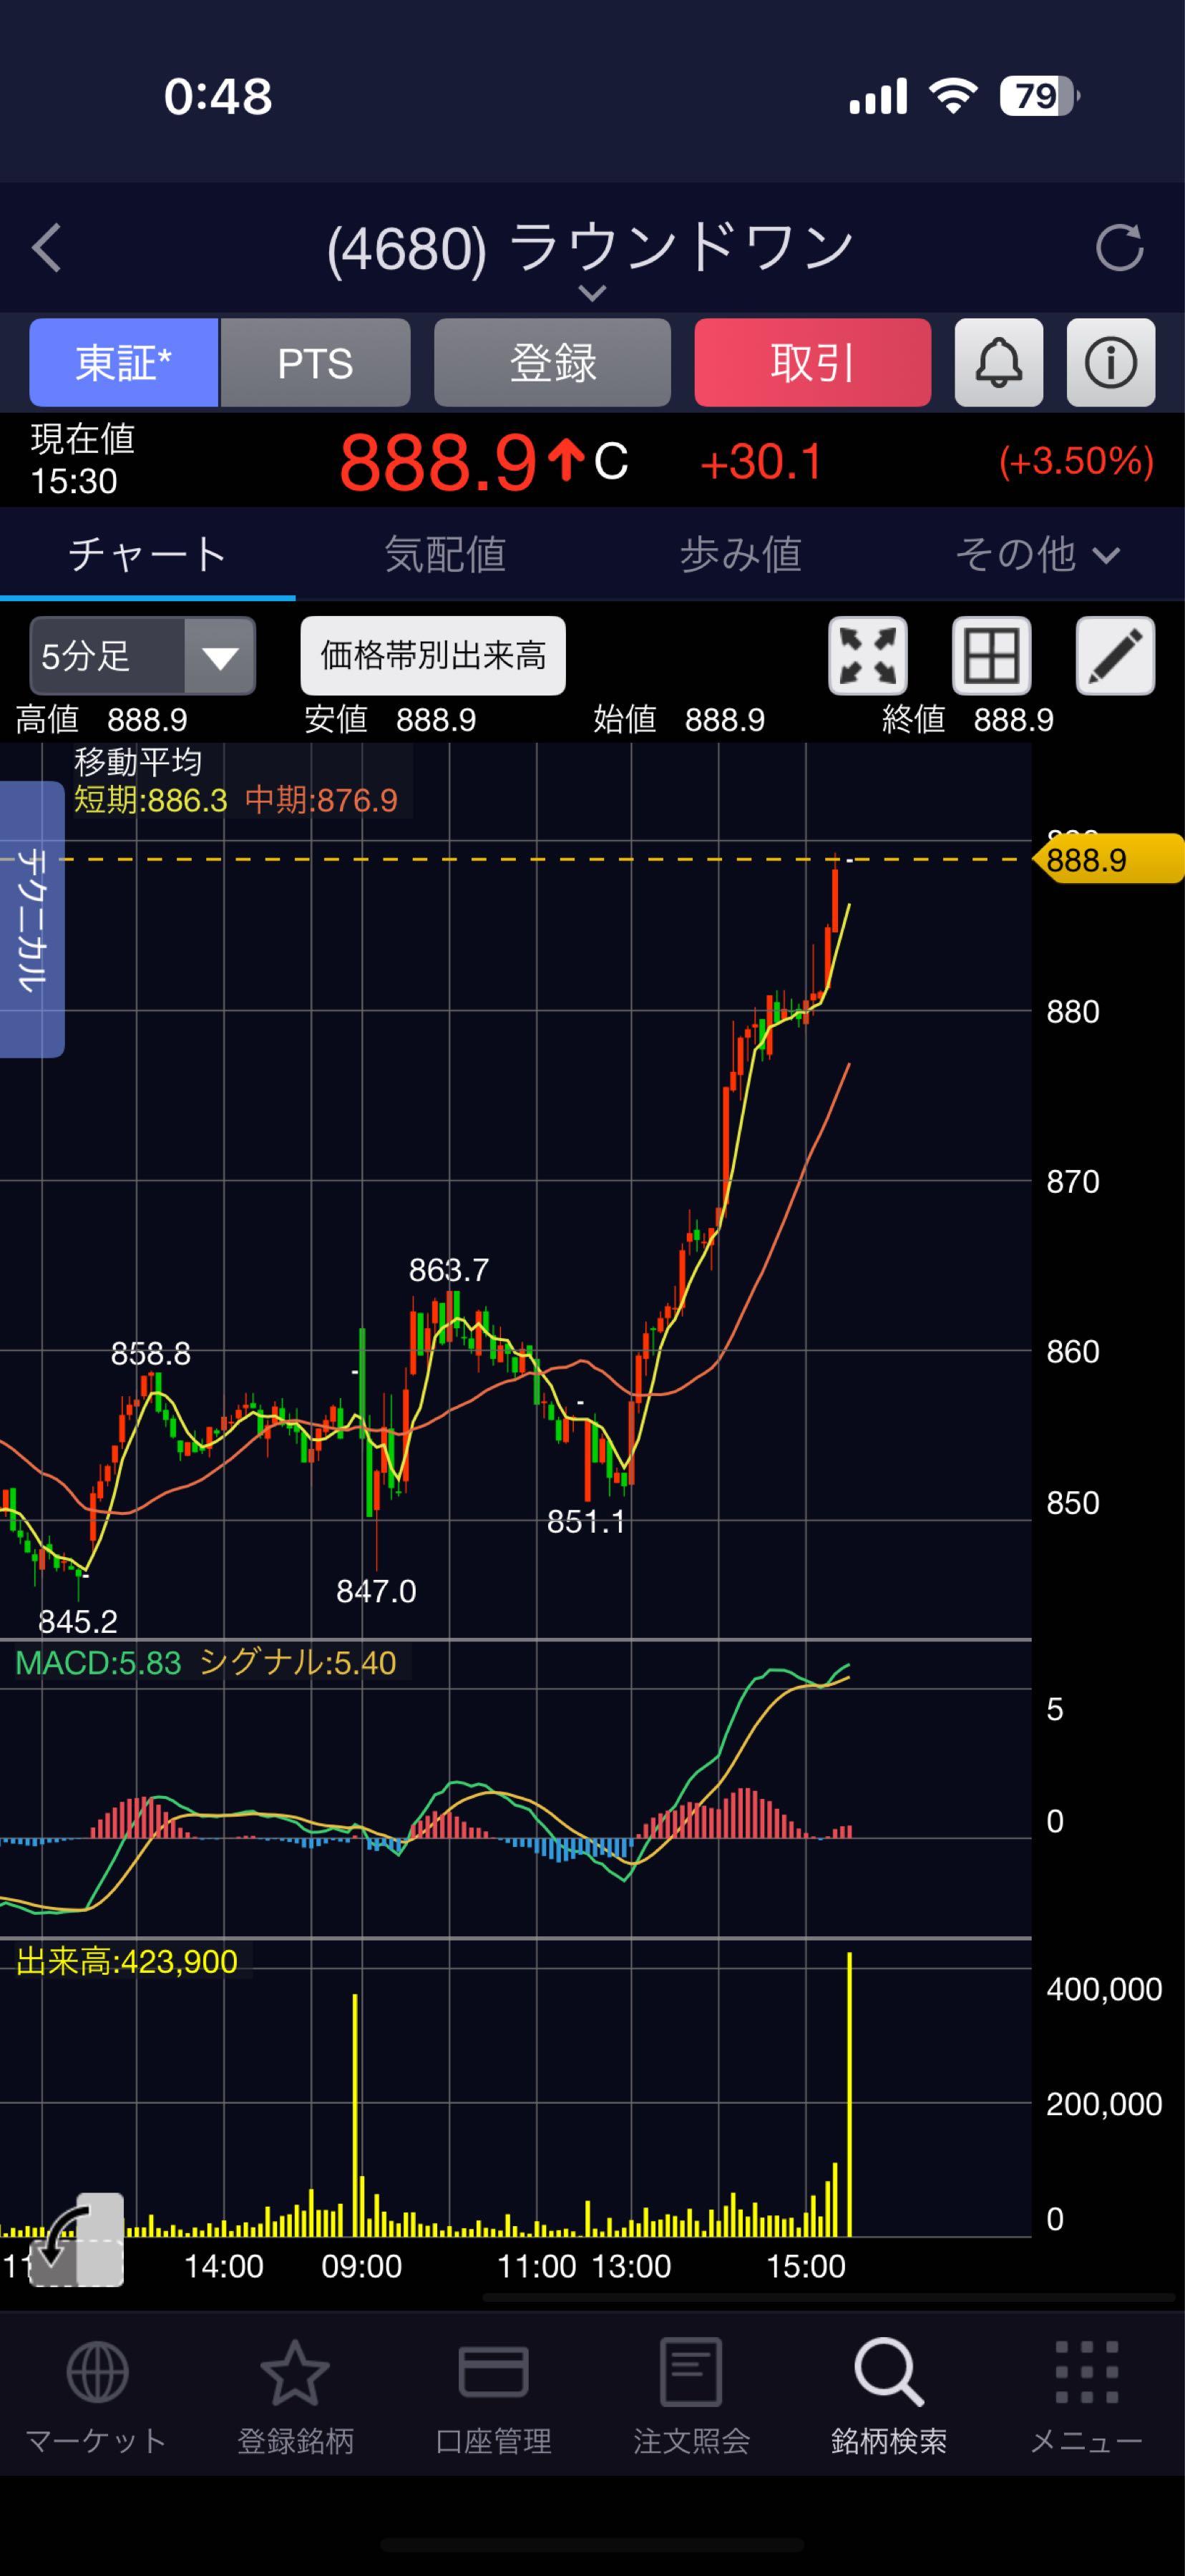
Task: Open 口座管理 card tab
Action: click(x=493, y=2397)
